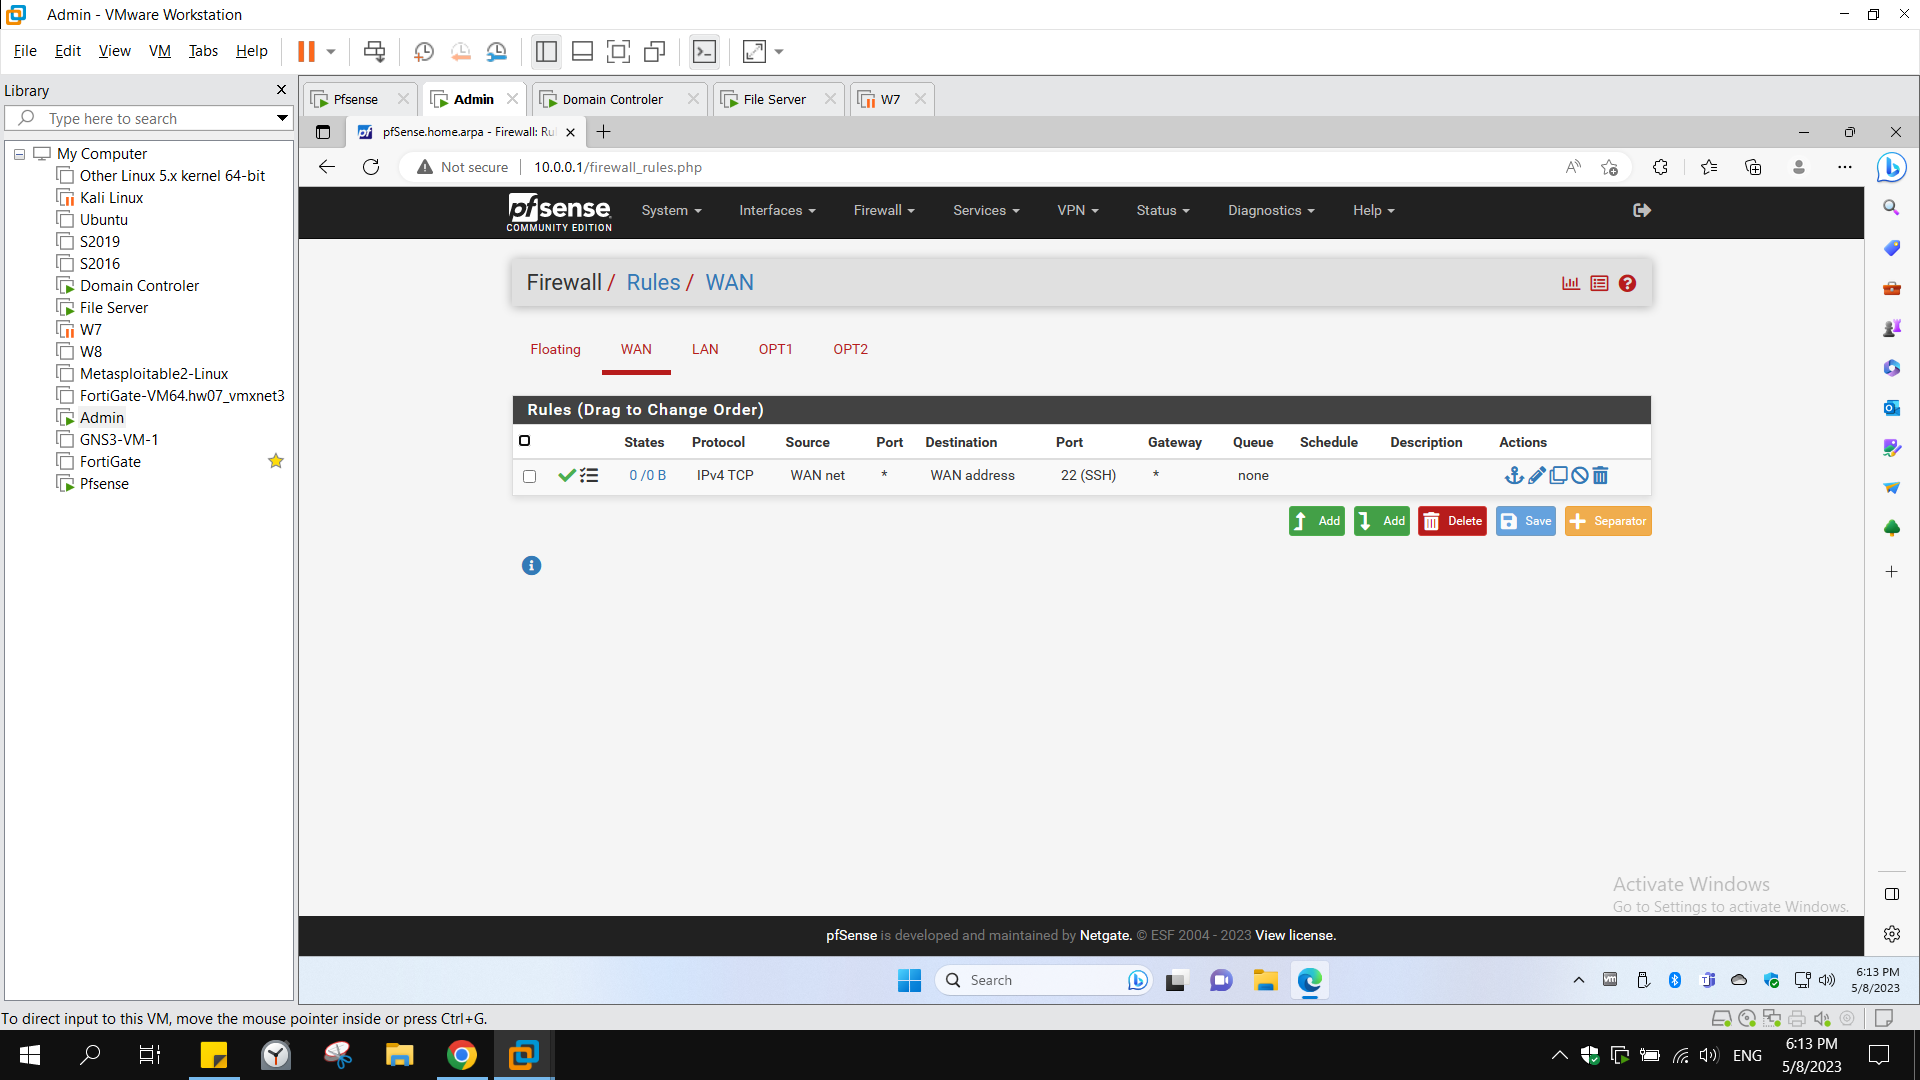1920x1080 pixels.
Task: Open pfSense logout icon in navbar
Action: (1641, 210)
